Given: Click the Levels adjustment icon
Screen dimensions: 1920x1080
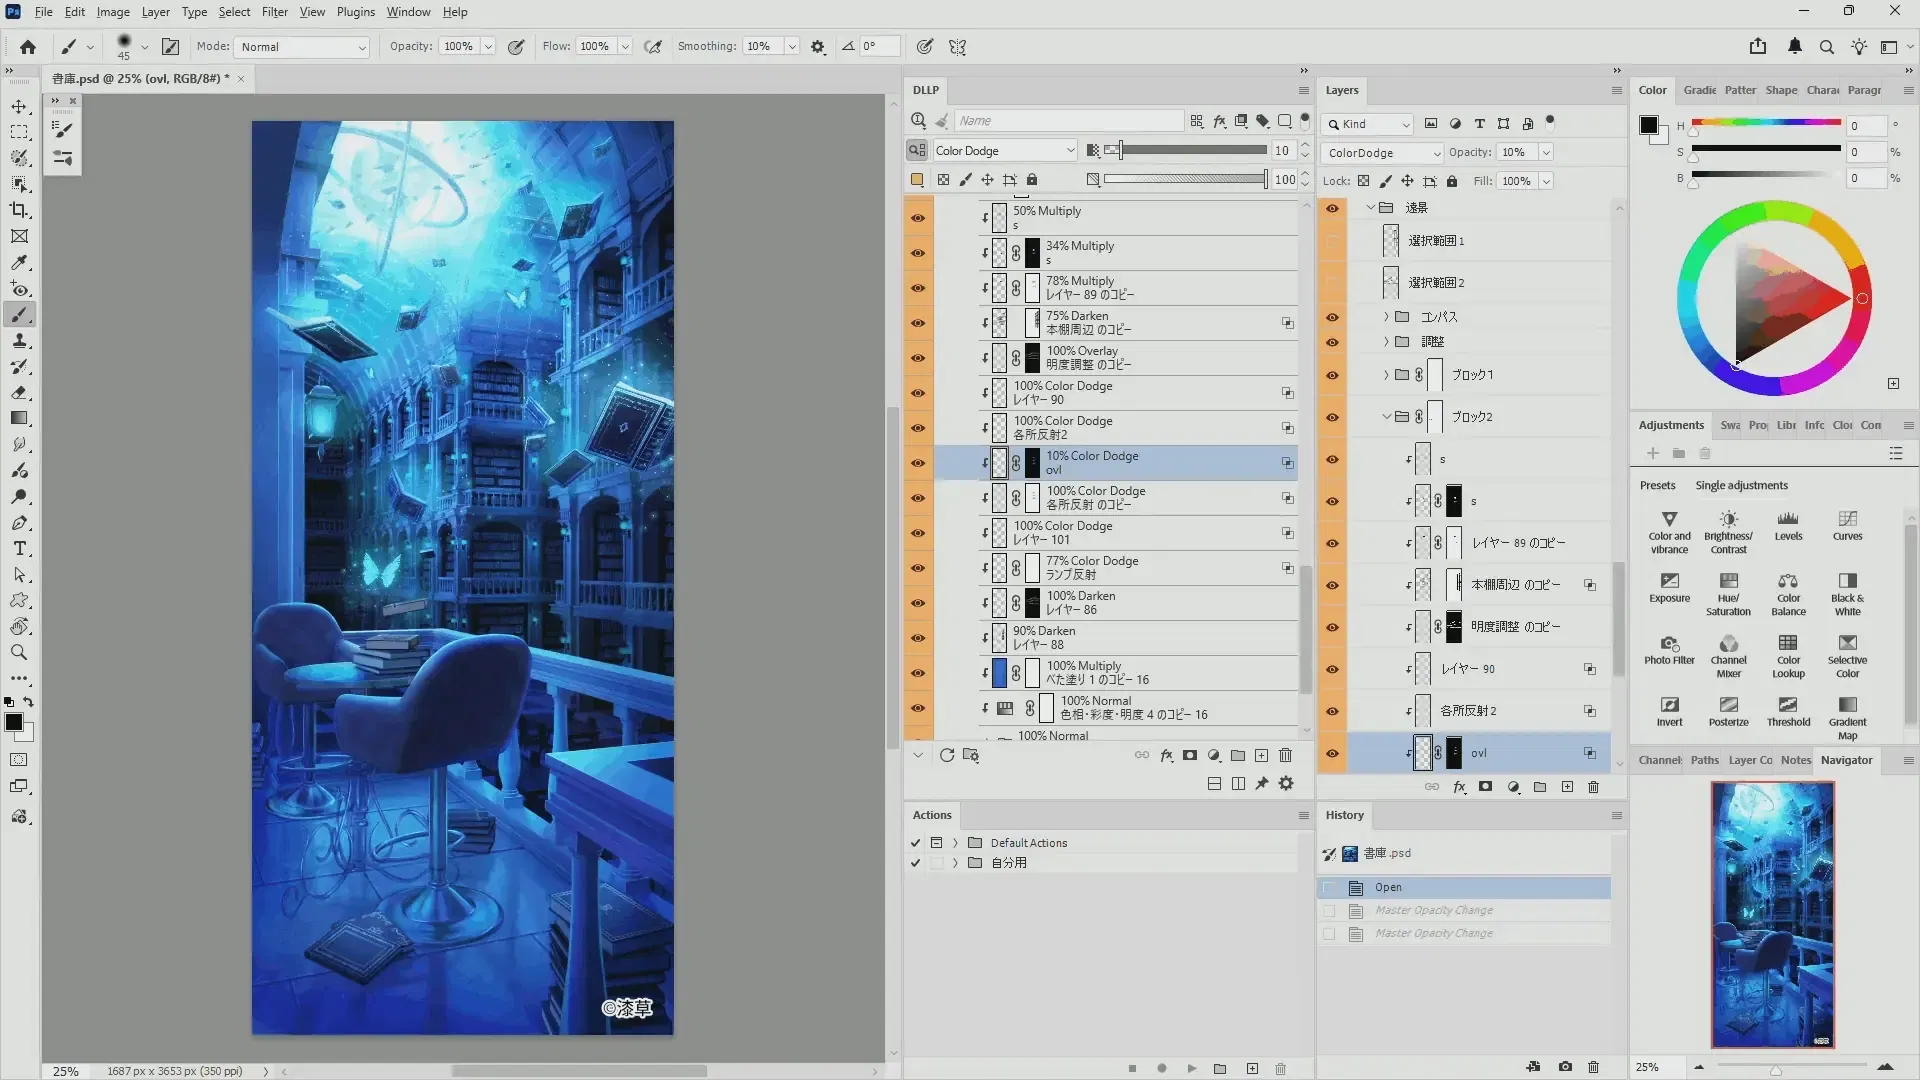Looking at the screenshot, I should [x=1788, y=526].
